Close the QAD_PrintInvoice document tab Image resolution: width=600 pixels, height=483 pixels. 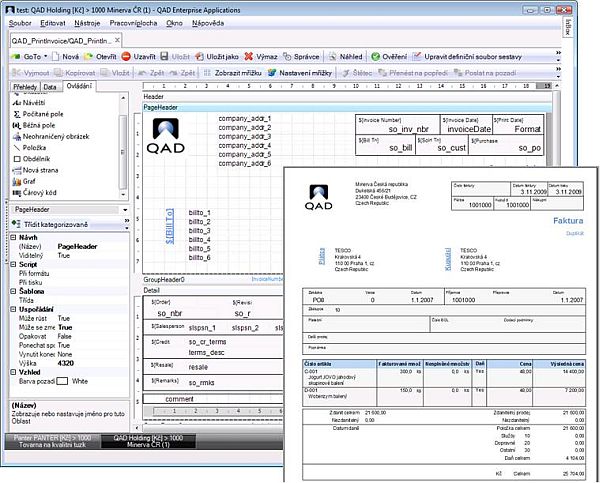[117, 40]
